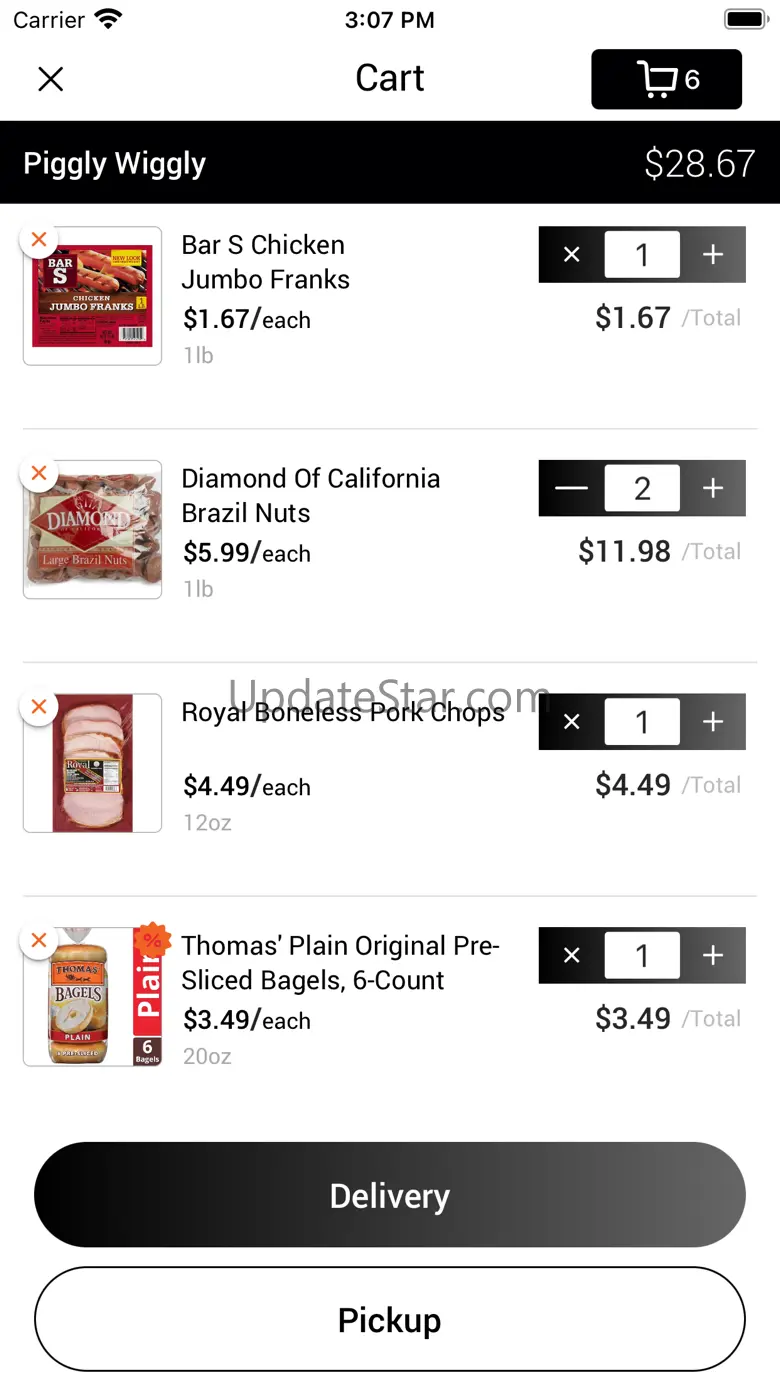Screen dimensions: 780x1387
Task: Remove Thomas' Plain Bagels via orange X
Action: 39,941
